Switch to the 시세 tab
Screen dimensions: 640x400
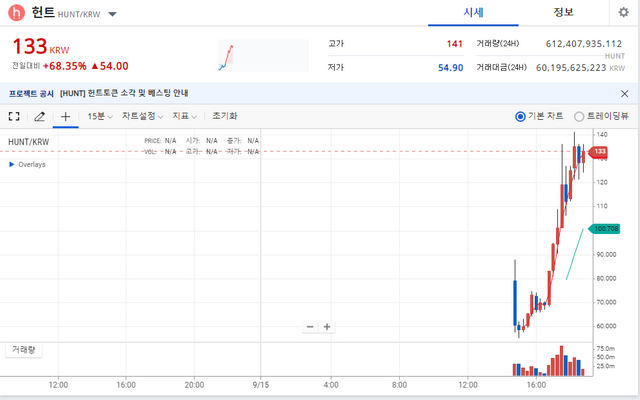(473, 13)
